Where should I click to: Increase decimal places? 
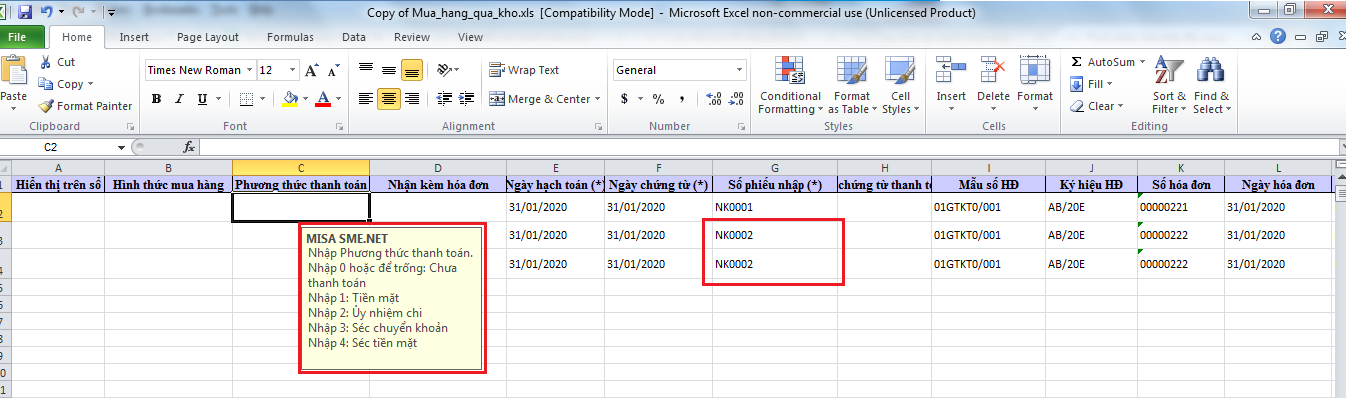coord(714,99)
